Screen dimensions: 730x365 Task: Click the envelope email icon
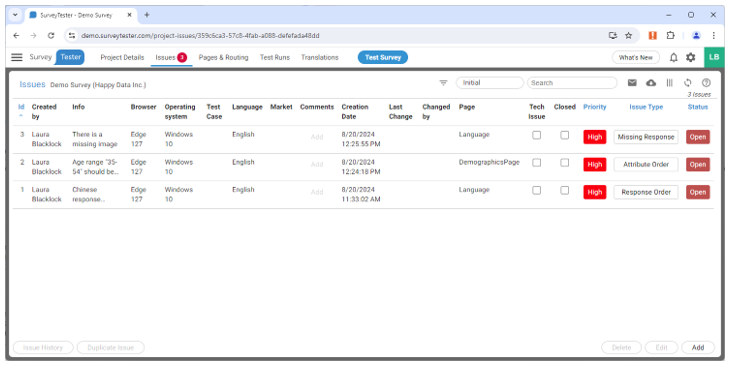(x=632, y=83)
